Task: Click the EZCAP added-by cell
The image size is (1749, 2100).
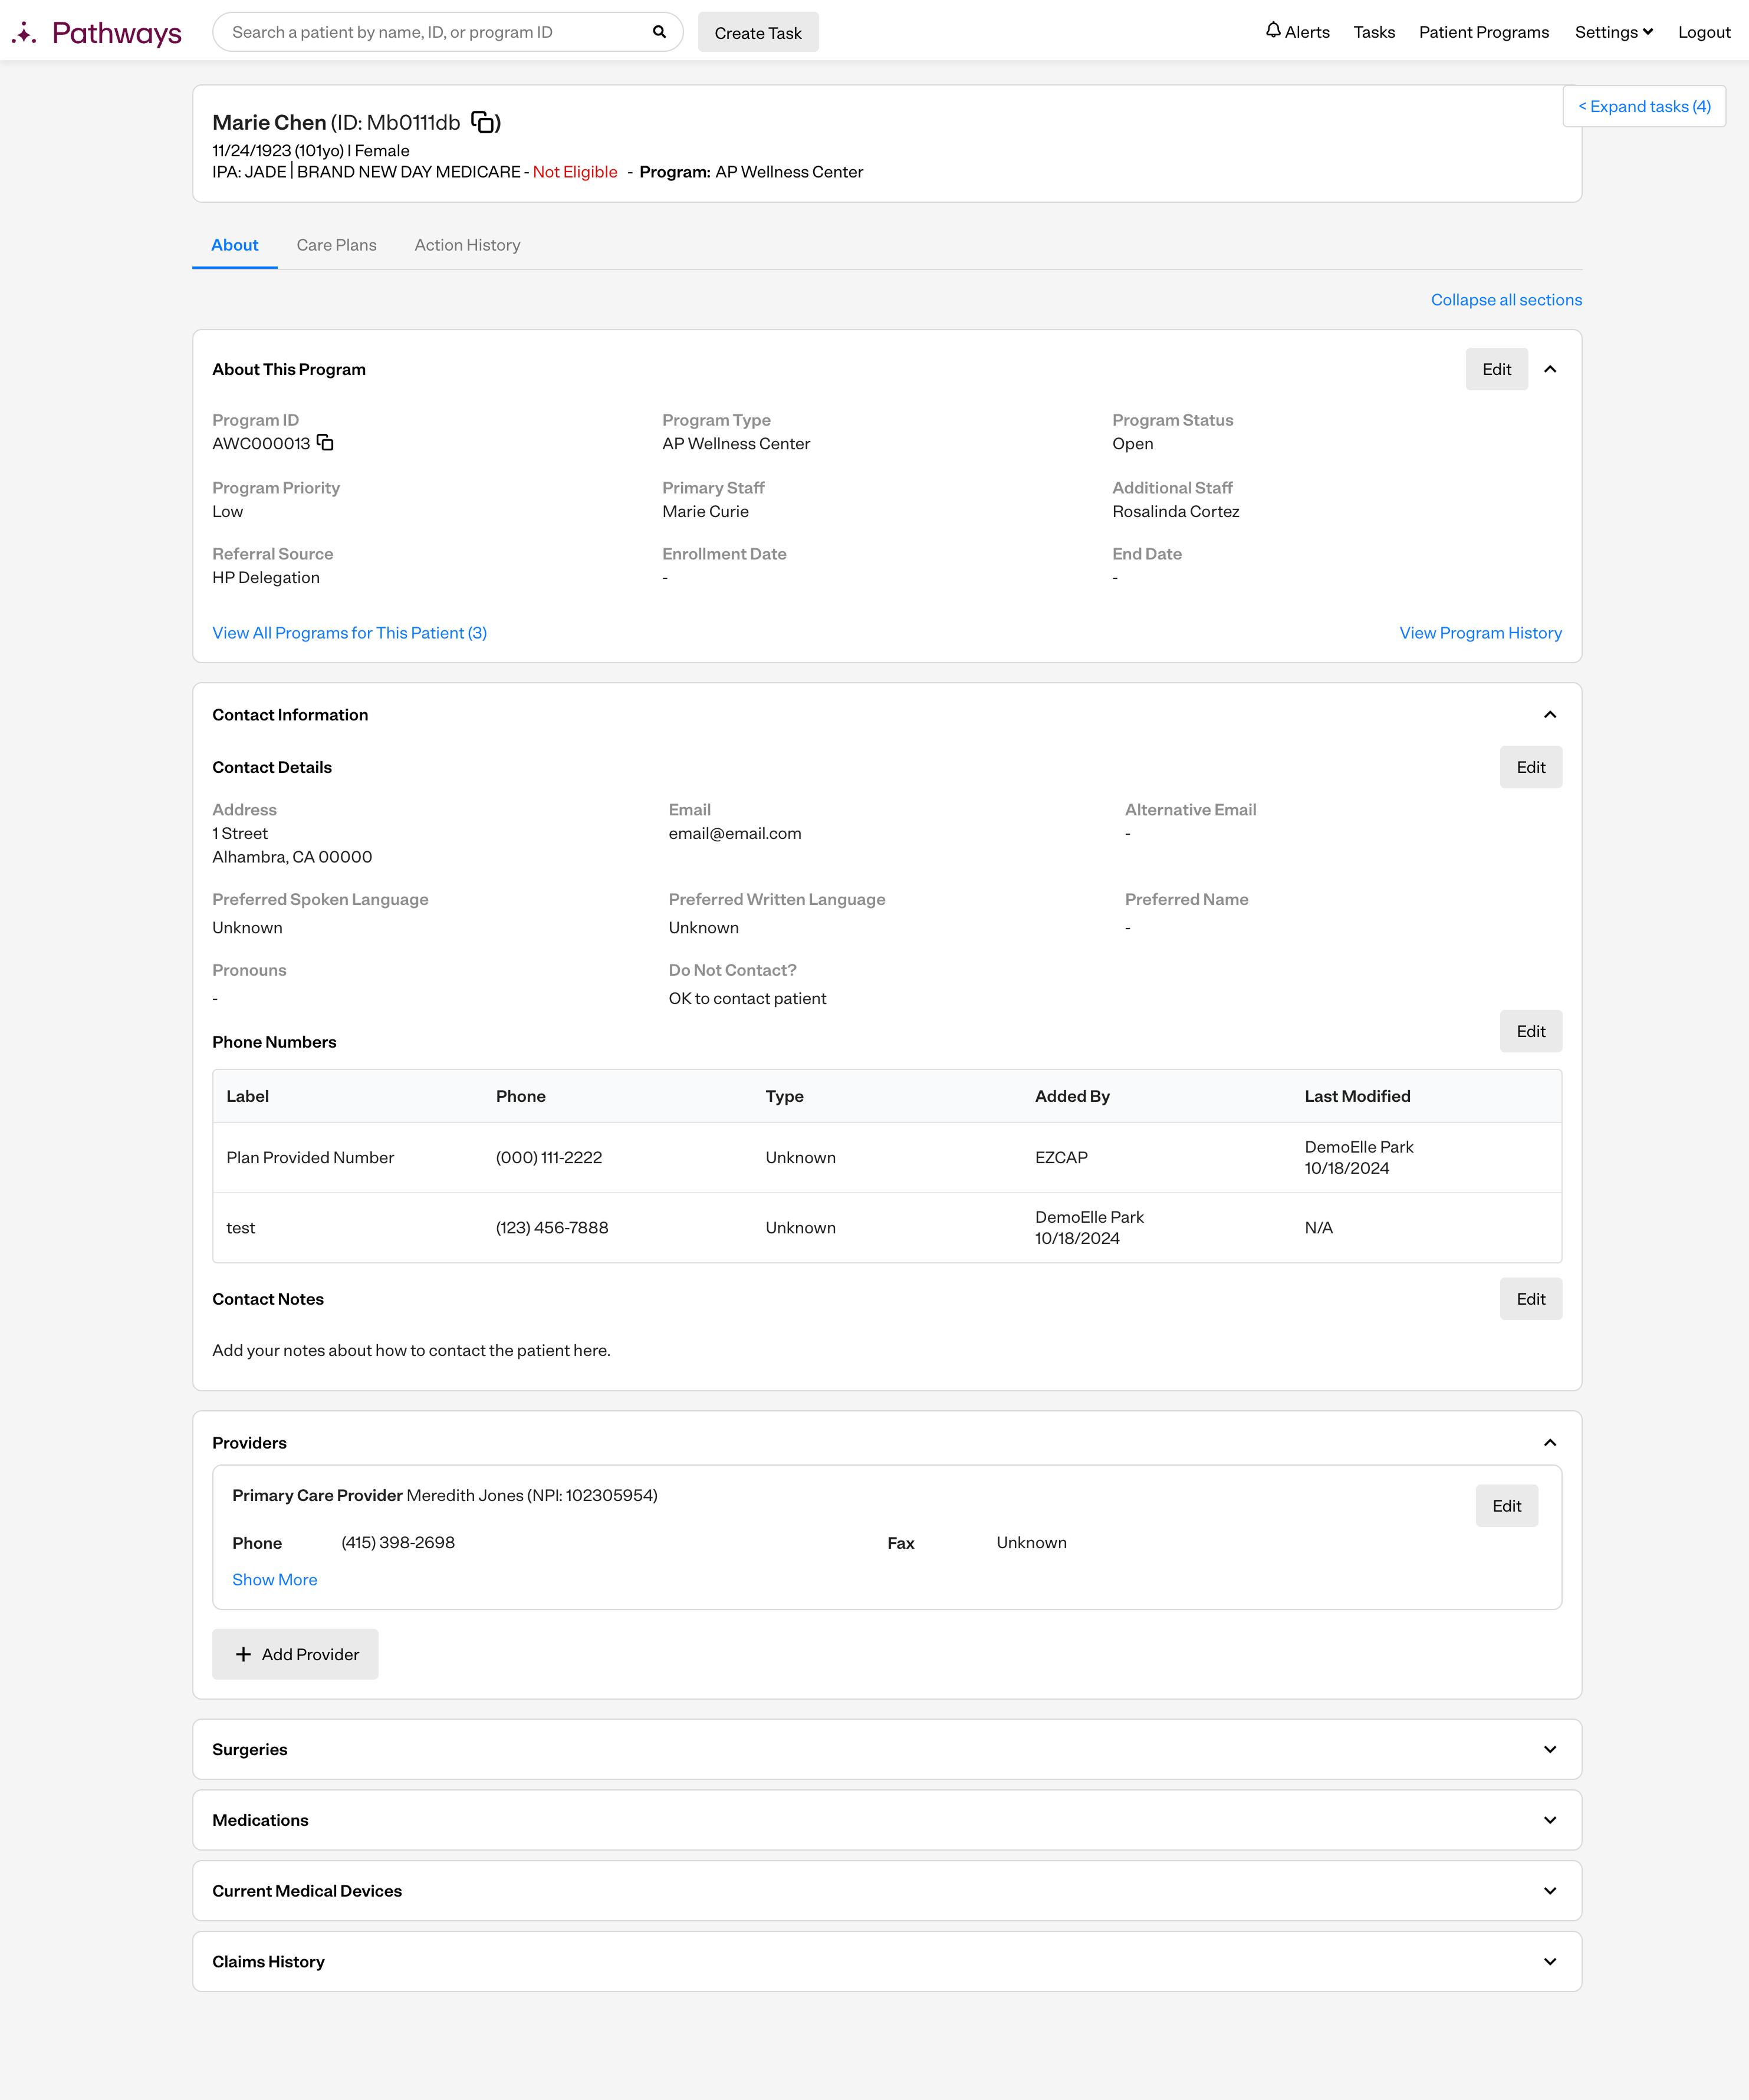Action: [x=1061, y=1157]
